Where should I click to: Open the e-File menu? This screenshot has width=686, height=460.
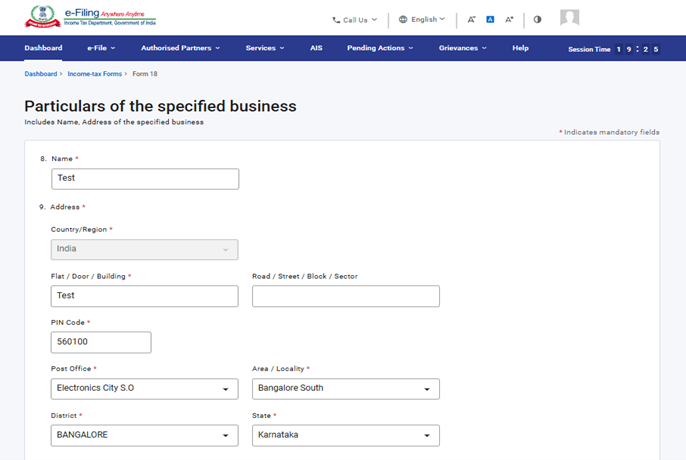point(101,48)
